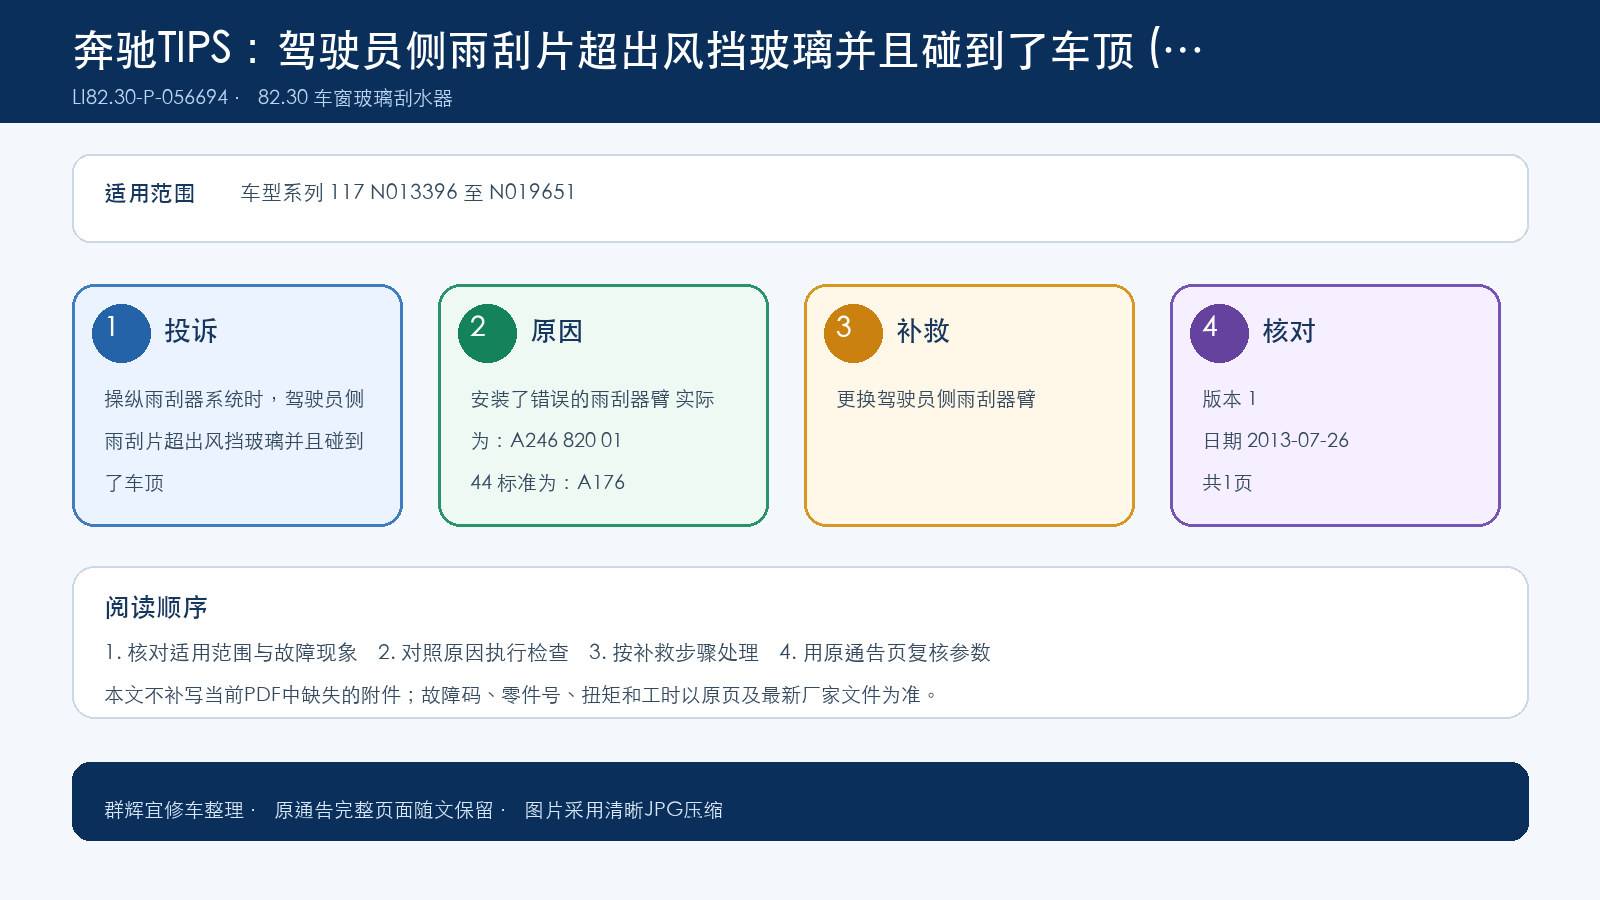Click the line 安装了错误的雨刮器臂 实际

pos(592,399)
